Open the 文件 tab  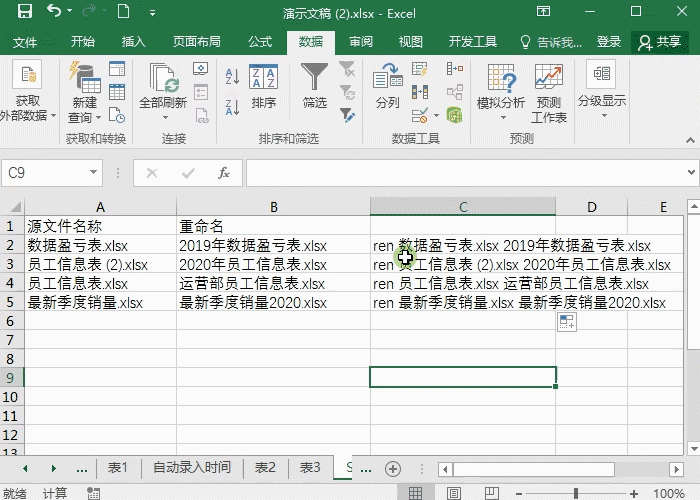pos(25,42)
